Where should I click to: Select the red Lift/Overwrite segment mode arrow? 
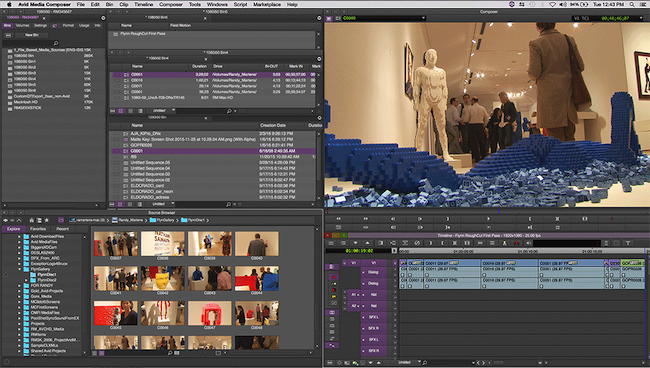tap(334, 277)
